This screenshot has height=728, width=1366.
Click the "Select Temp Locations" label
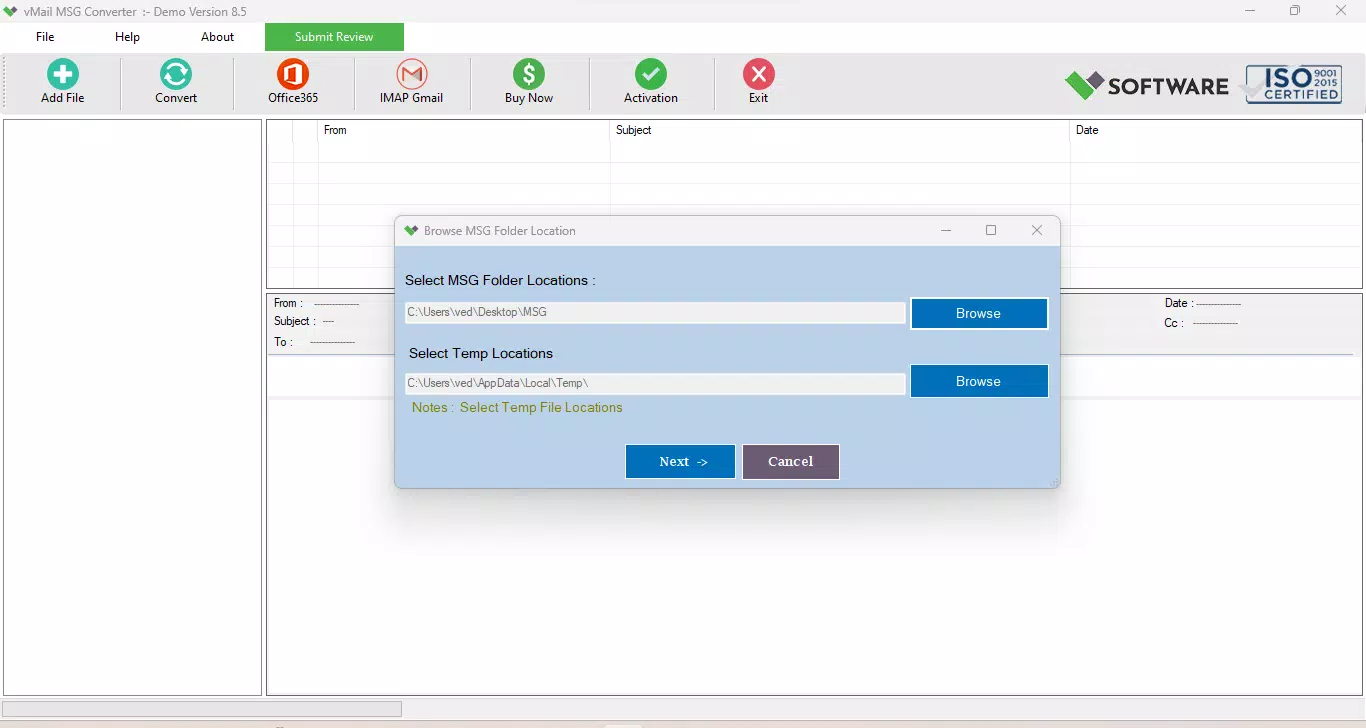coord(481,354)
